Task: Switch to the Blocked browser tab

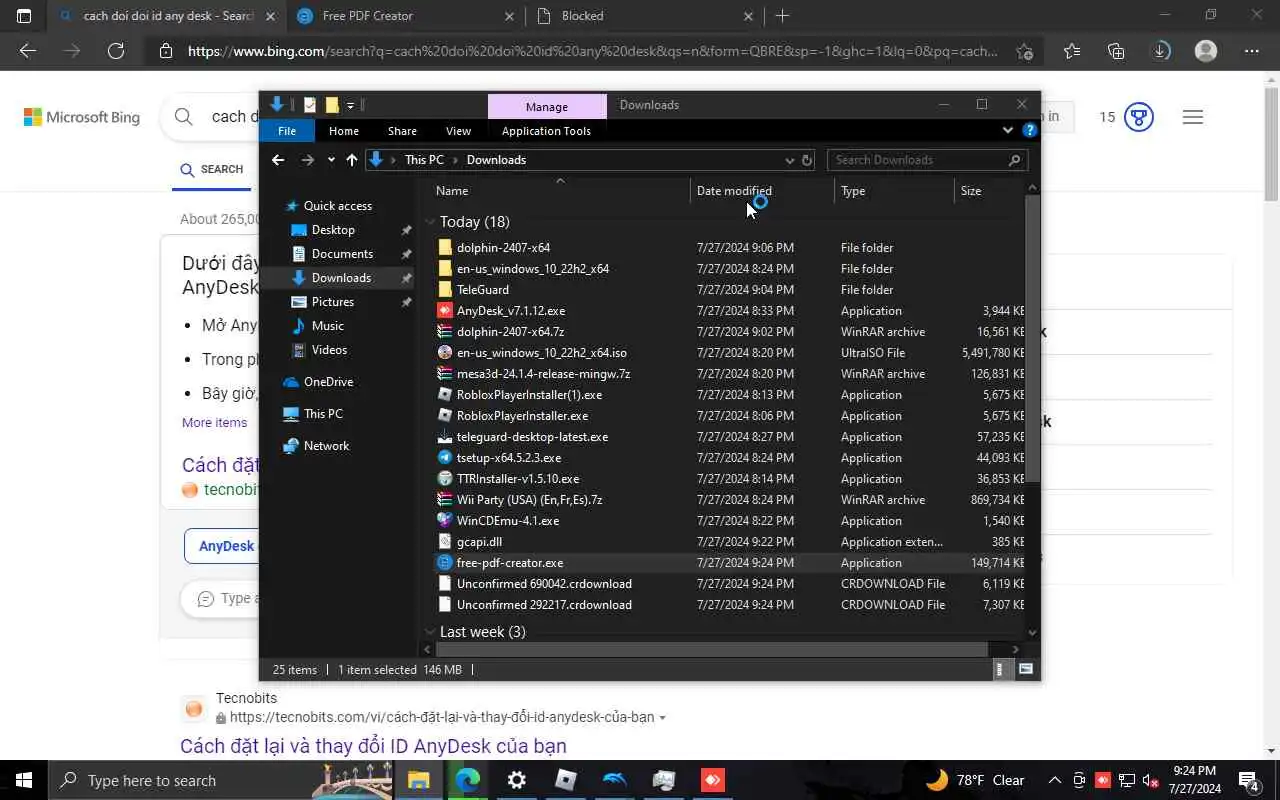Action: pos(645,16)
